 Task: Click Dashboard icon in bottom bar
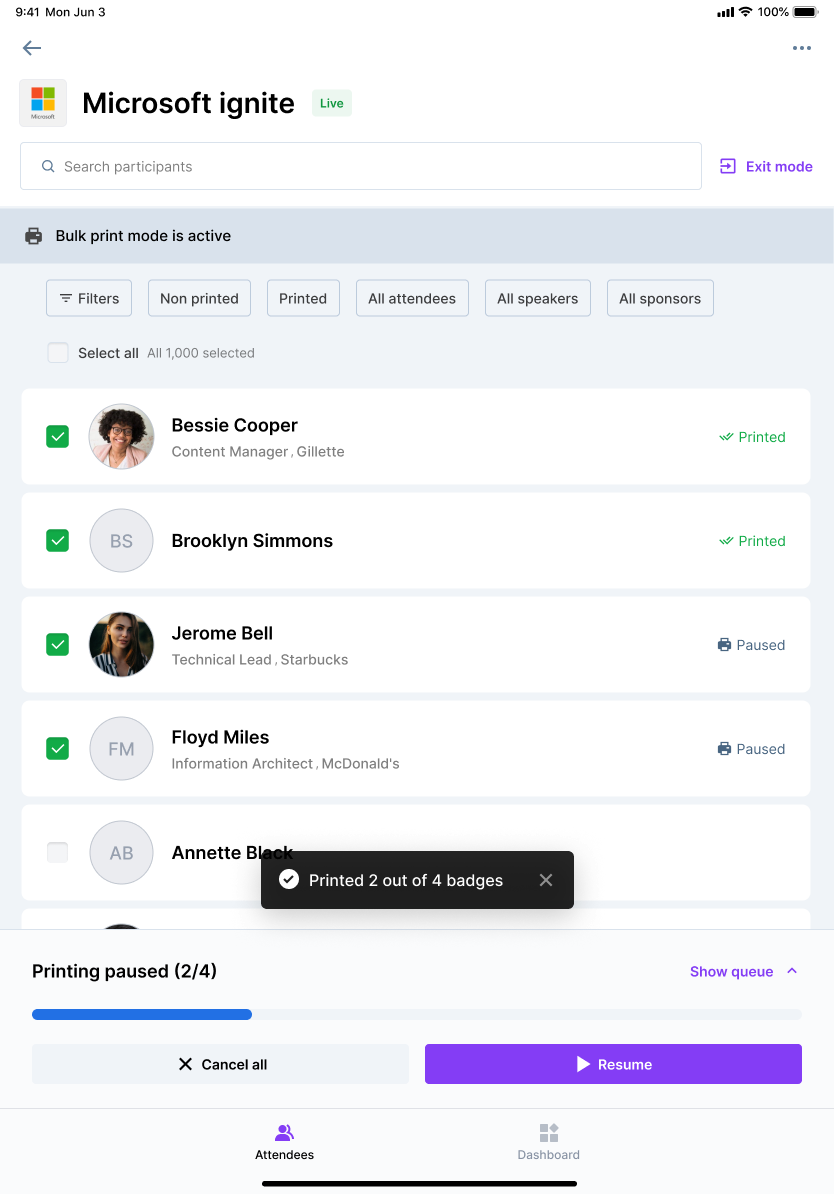point(548,1132)
